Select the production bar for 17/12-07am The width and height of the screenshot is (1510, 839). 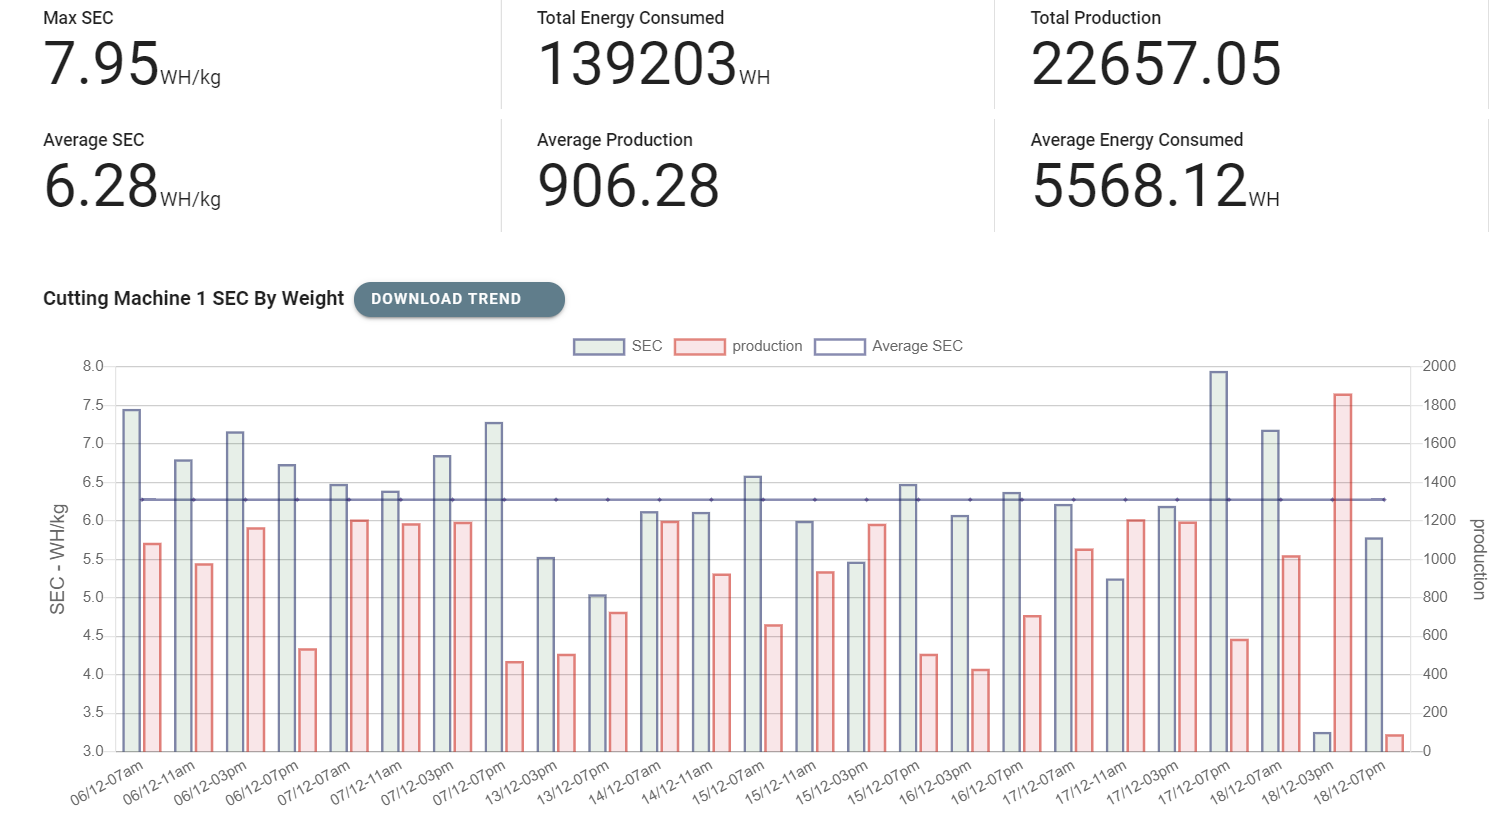point(1084,651)
